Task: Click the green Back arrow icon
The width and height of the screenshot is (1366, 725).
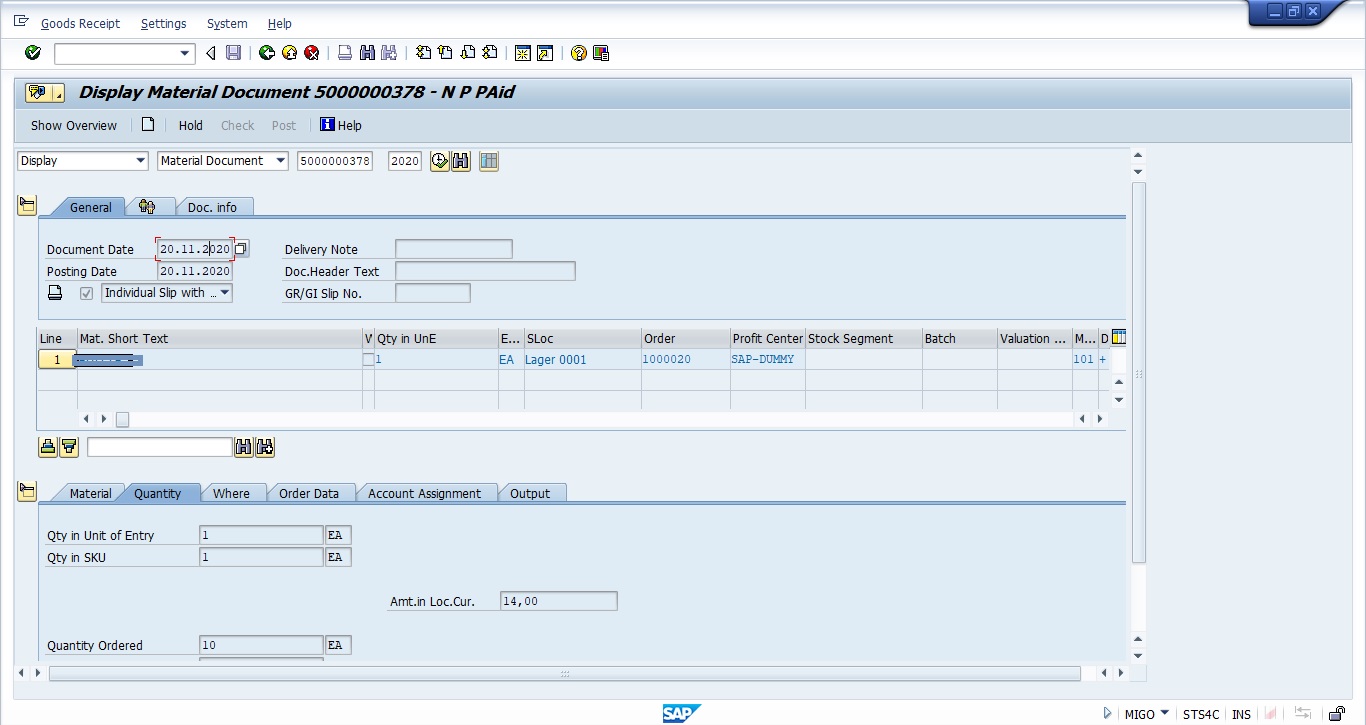Action: click(266, 53)
